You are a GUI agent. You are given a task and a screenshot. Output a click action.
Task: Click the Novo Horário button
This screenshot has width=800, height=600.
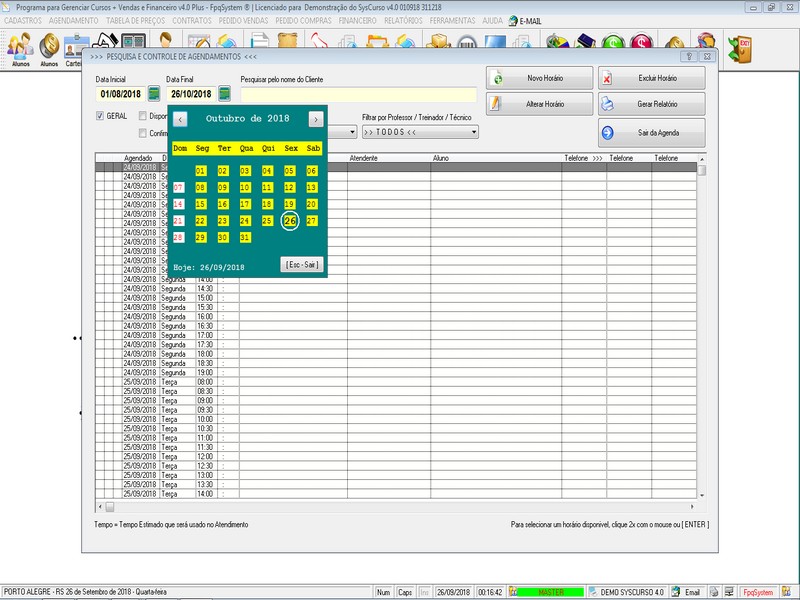coord(539,78)
